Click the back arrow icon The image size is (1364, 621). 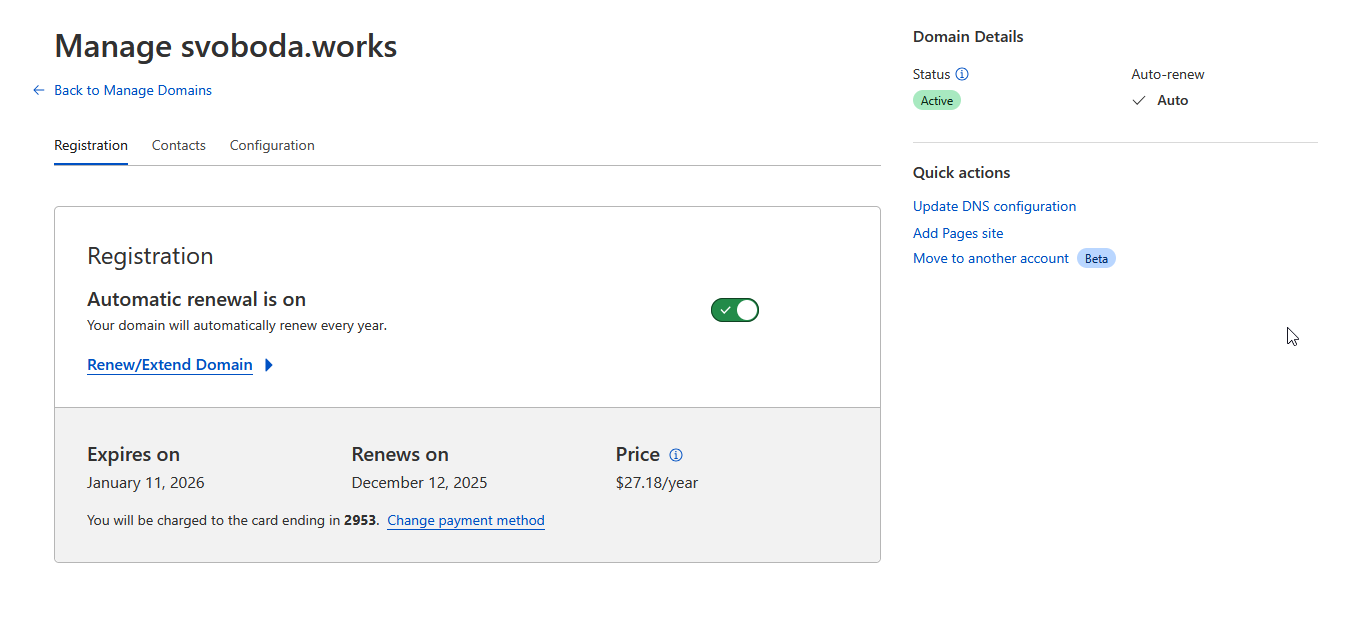pos(39,90)
